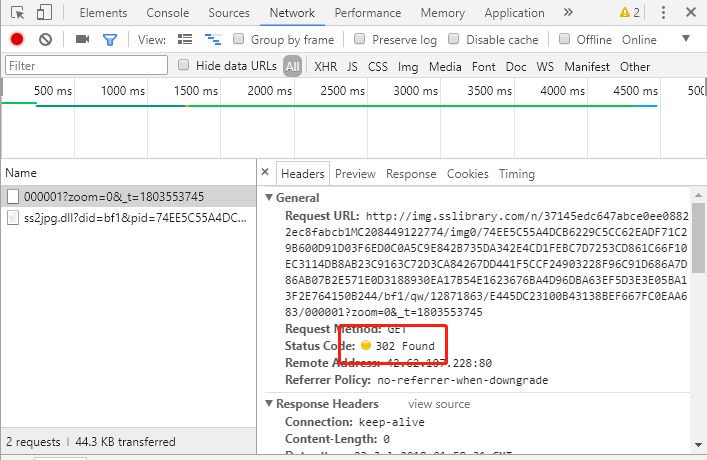Click the view source link

pyautogui.click(x=438, y=404)
